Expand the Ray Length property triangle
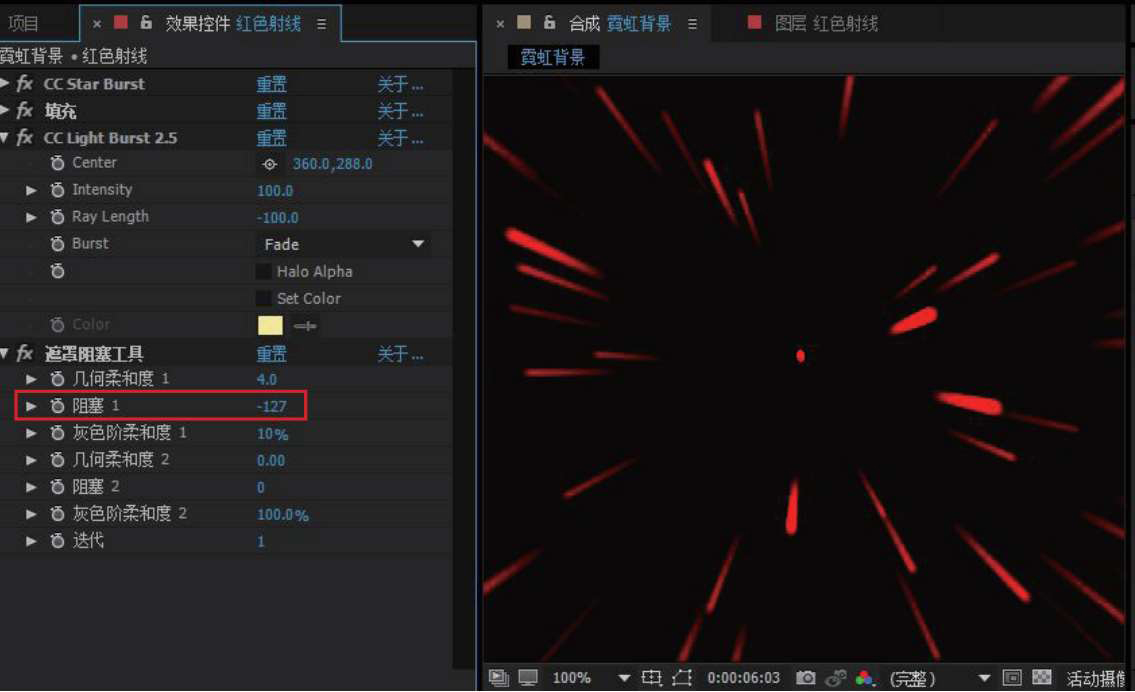This screenshot has height=692, width=1135. click(x=31, y=217)
